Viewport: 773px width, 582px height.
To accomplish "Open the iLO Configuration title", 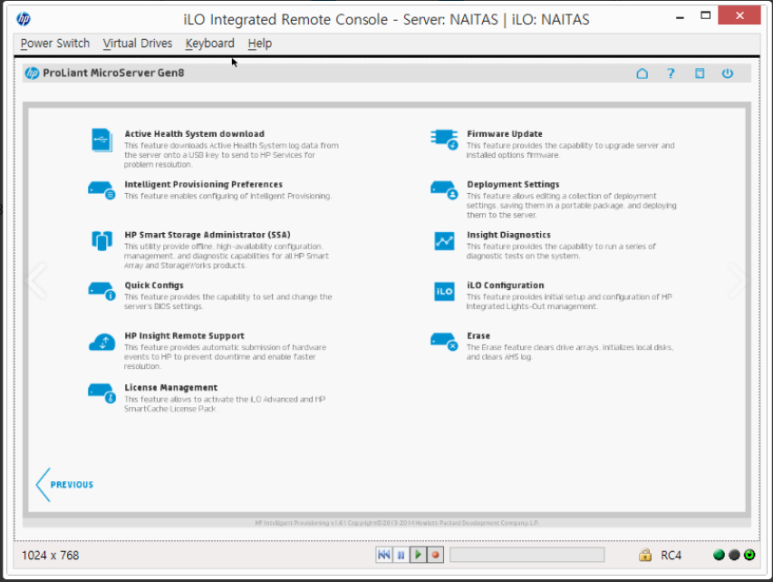I will click(x=505, y=285).
